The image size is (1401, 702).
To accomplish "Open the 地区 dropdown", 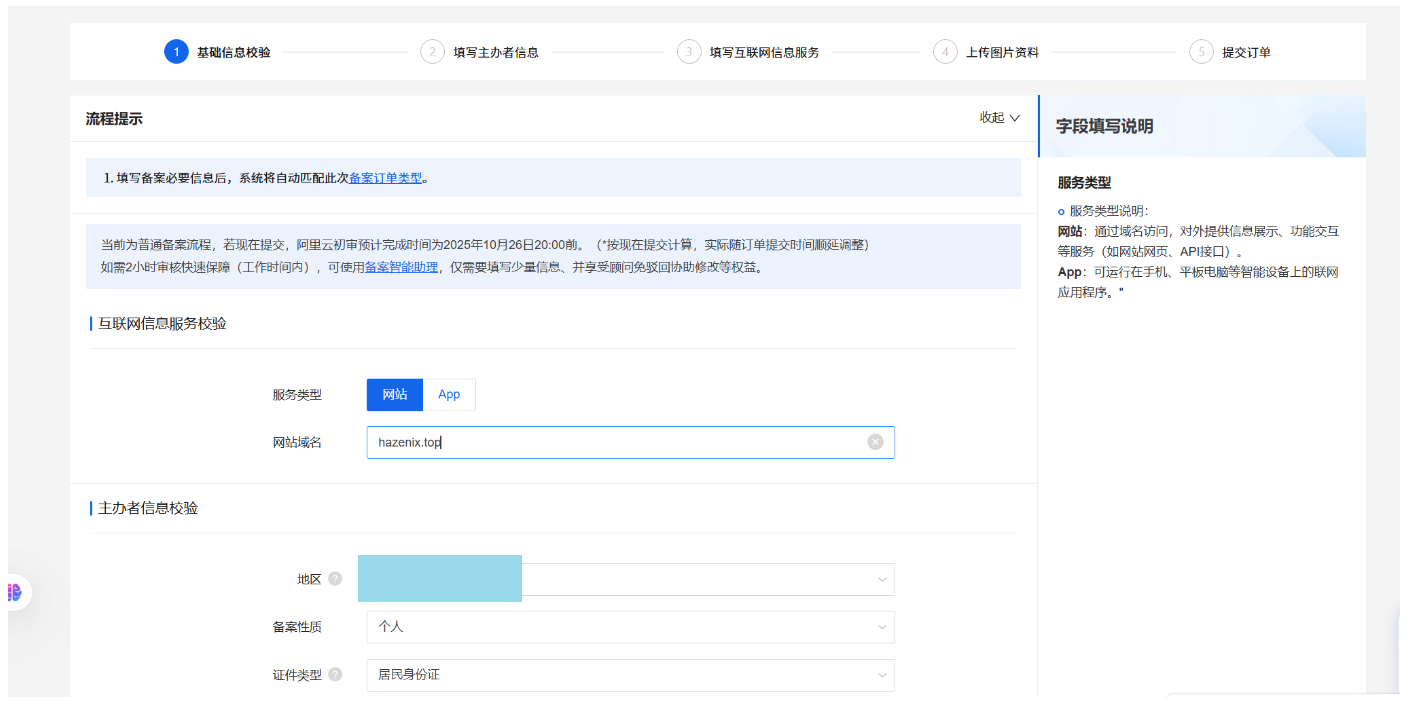I will tap(630, 579).
